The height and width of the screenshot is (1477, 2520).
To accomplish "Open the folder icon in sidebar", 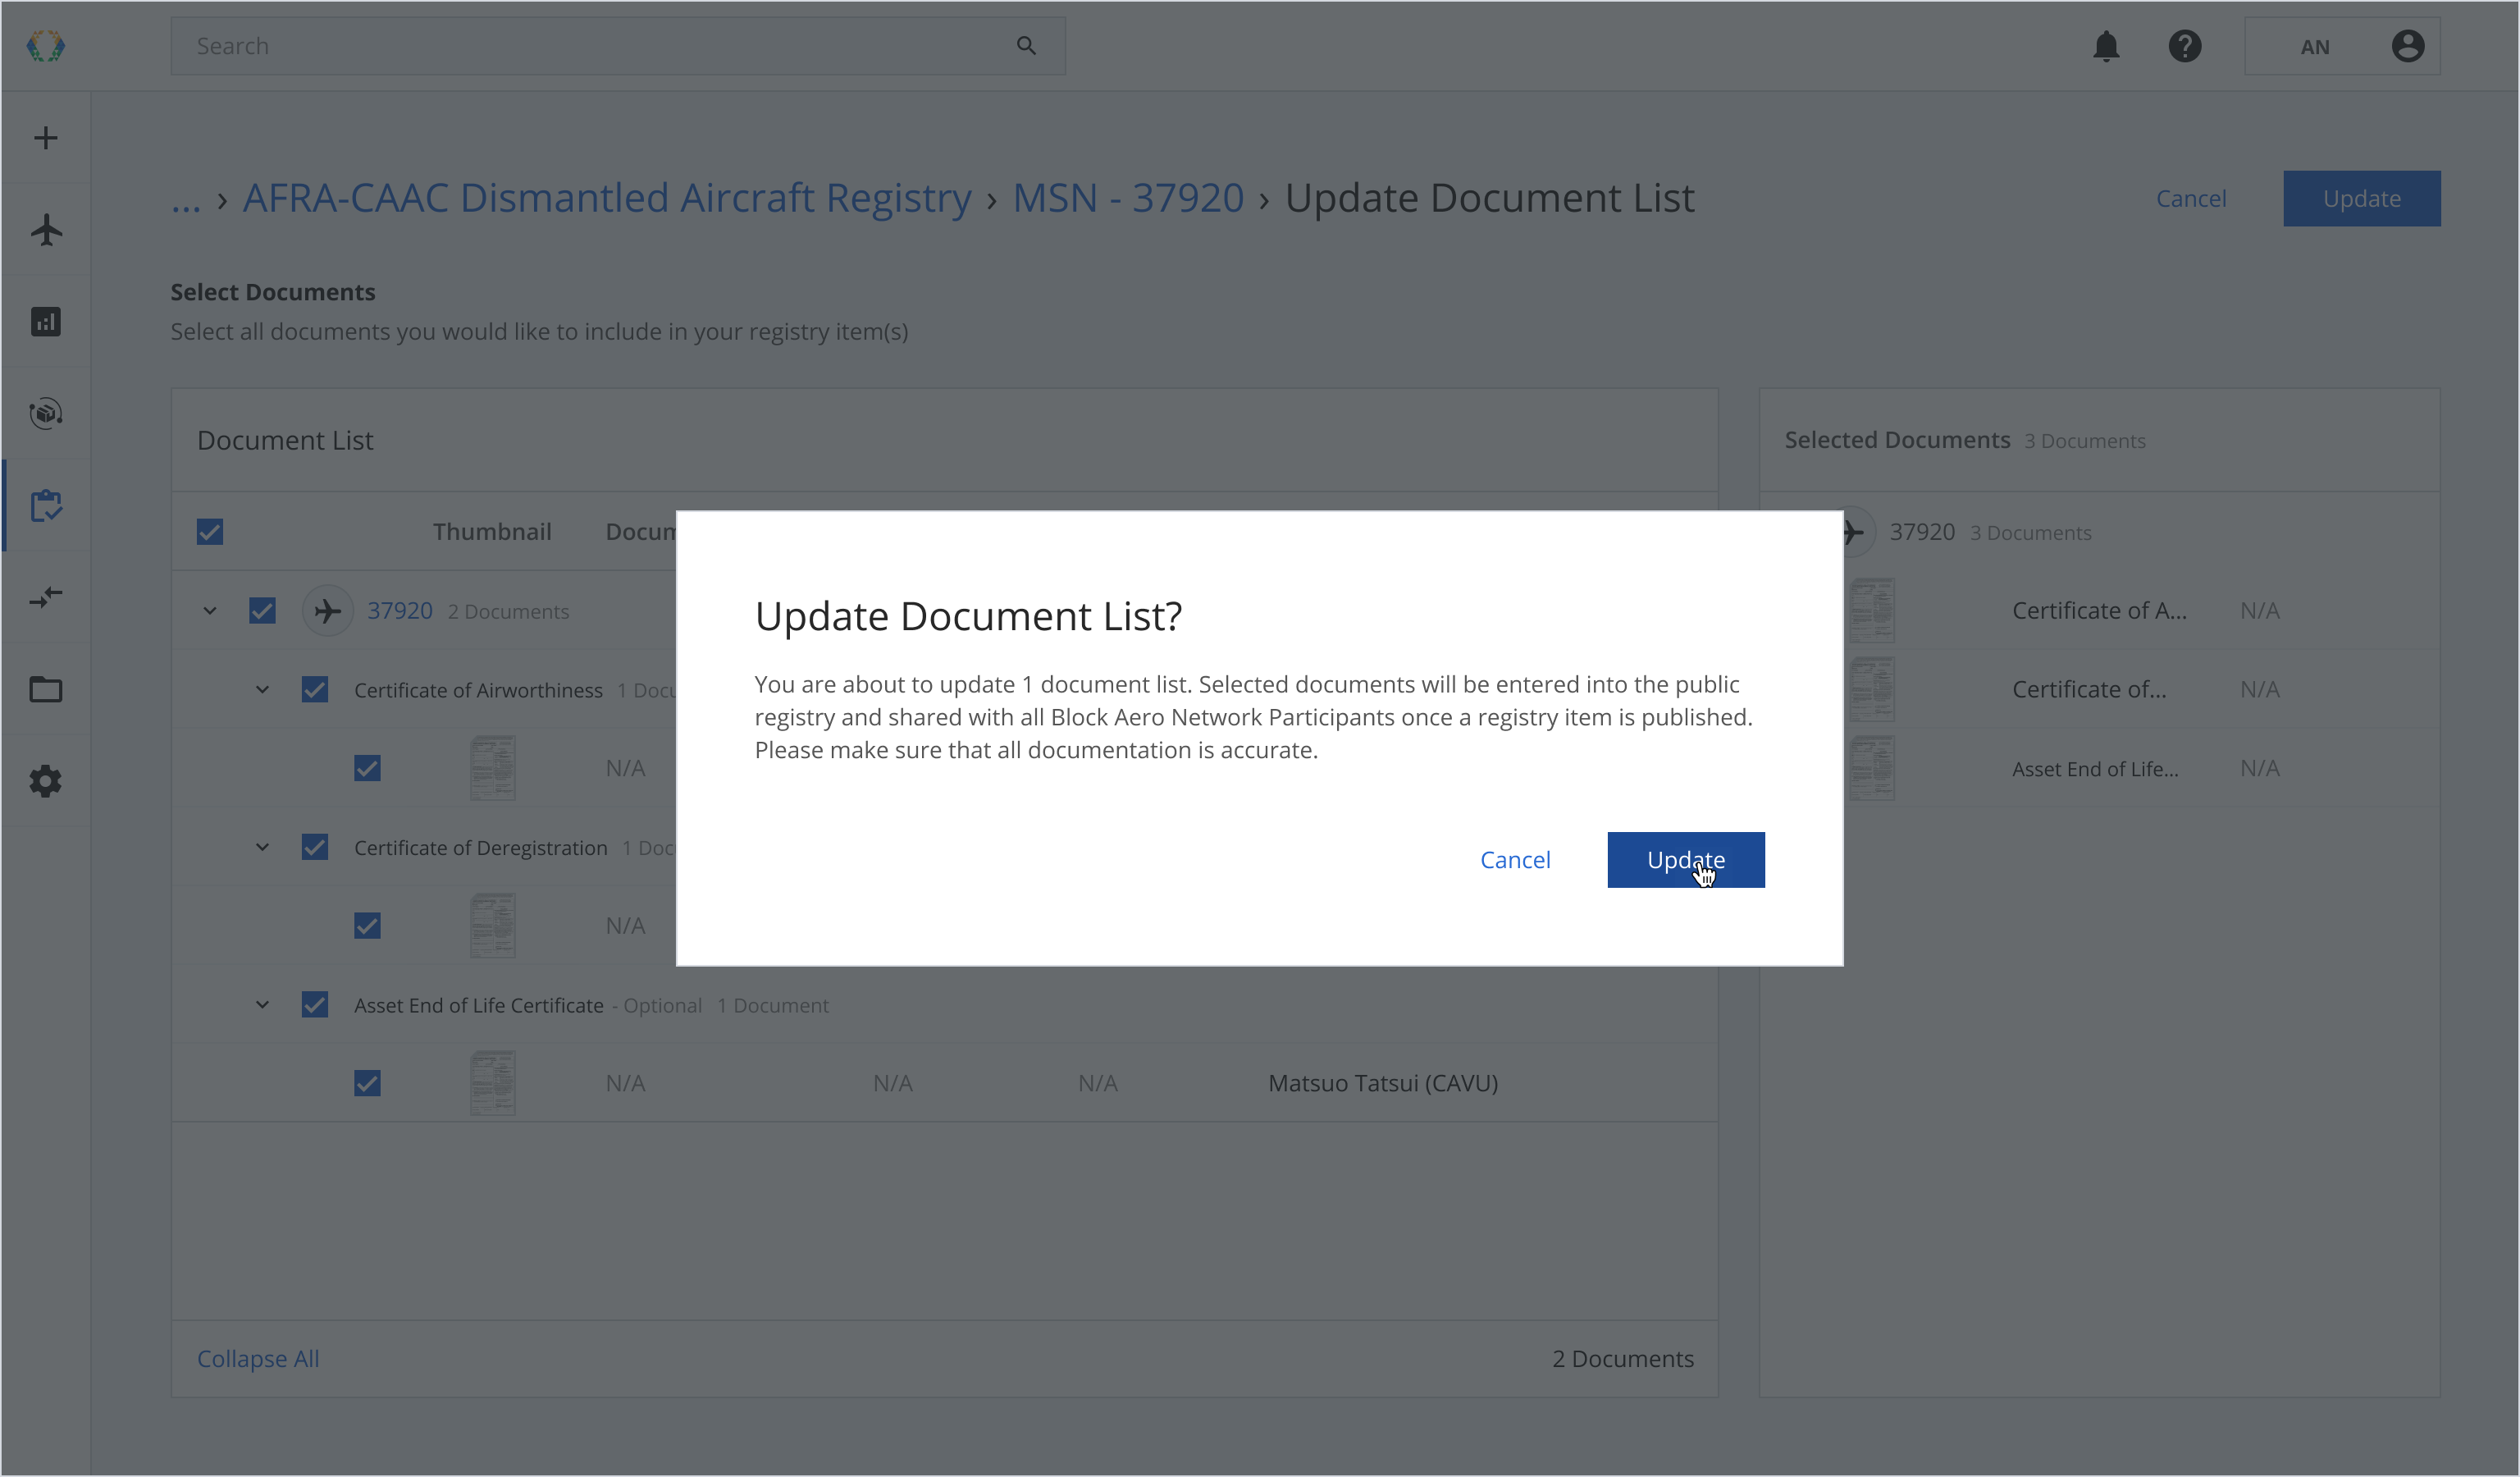I will [x=46, y=690].
